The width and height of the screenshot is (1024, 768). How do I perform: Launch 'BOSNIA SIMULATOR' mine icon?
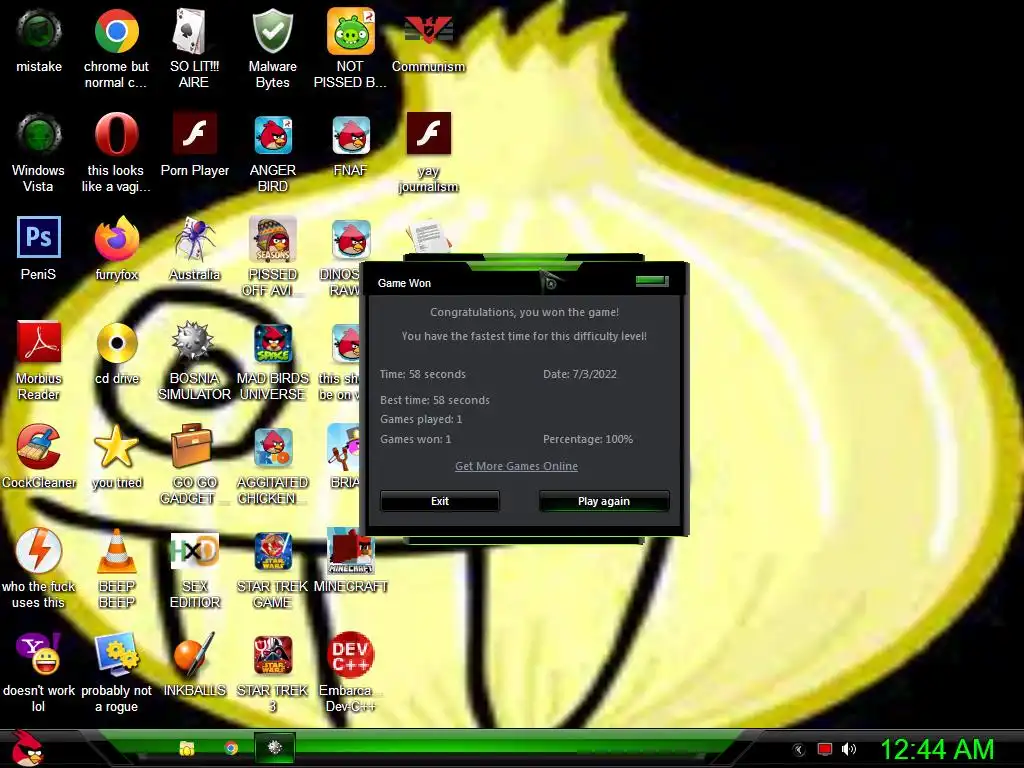193,342
